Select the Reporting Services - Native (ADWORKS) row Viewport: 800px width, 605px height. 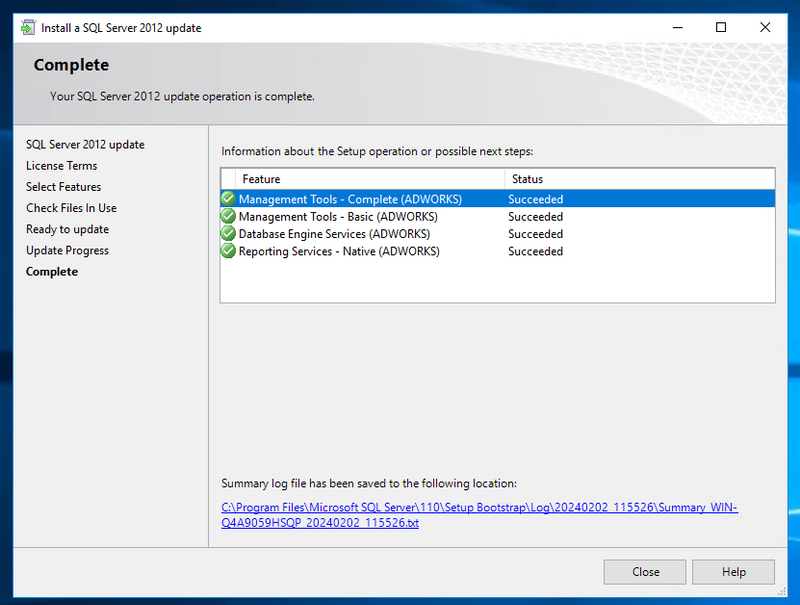pyautogui.click(x=497, y=251)
